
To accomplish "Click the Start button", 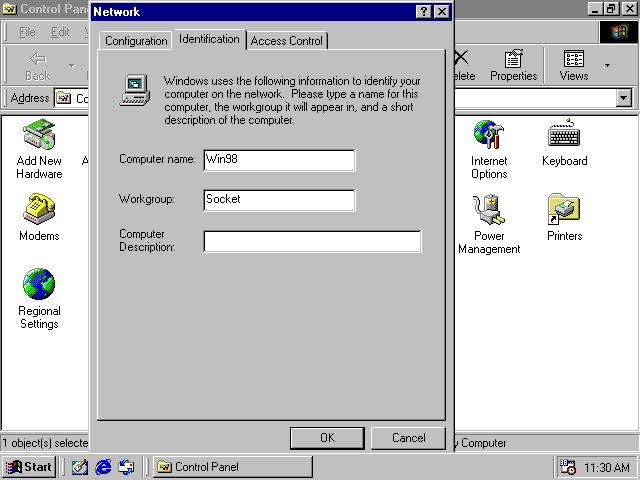I will coord(29,467).
